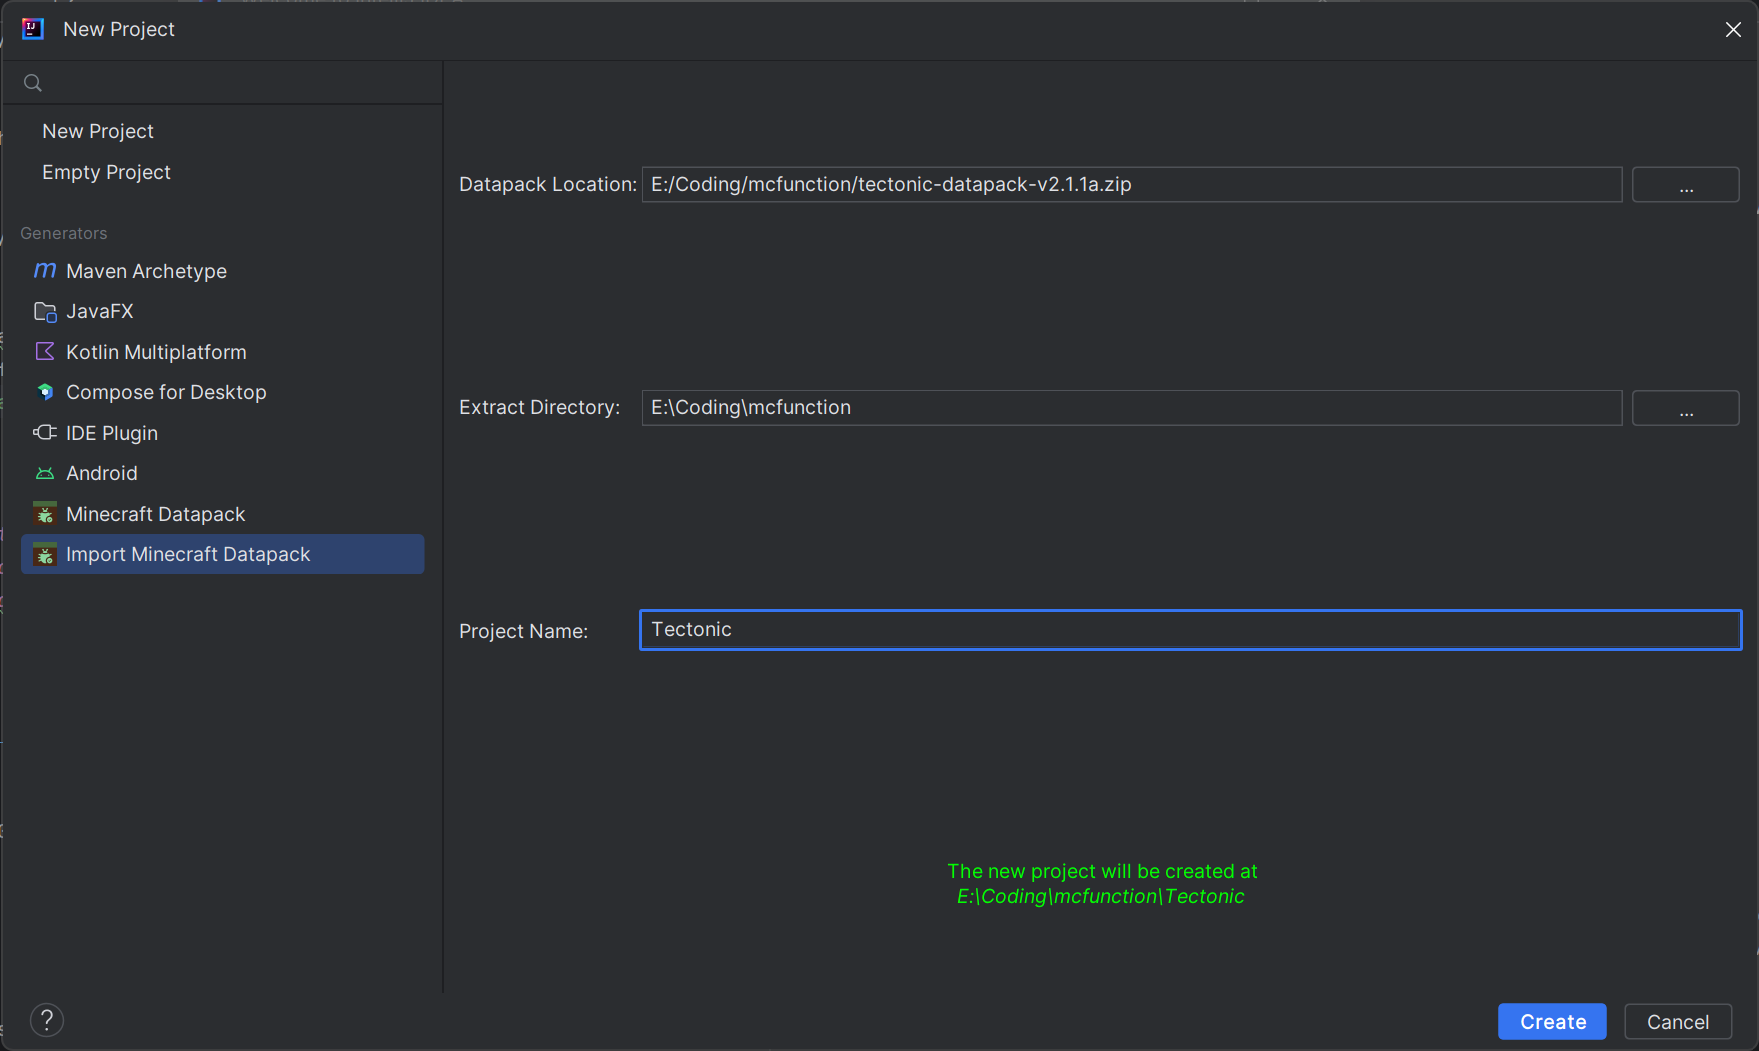
Task: Click the Maven Archetype icon
Action: [x=45, y=271]
